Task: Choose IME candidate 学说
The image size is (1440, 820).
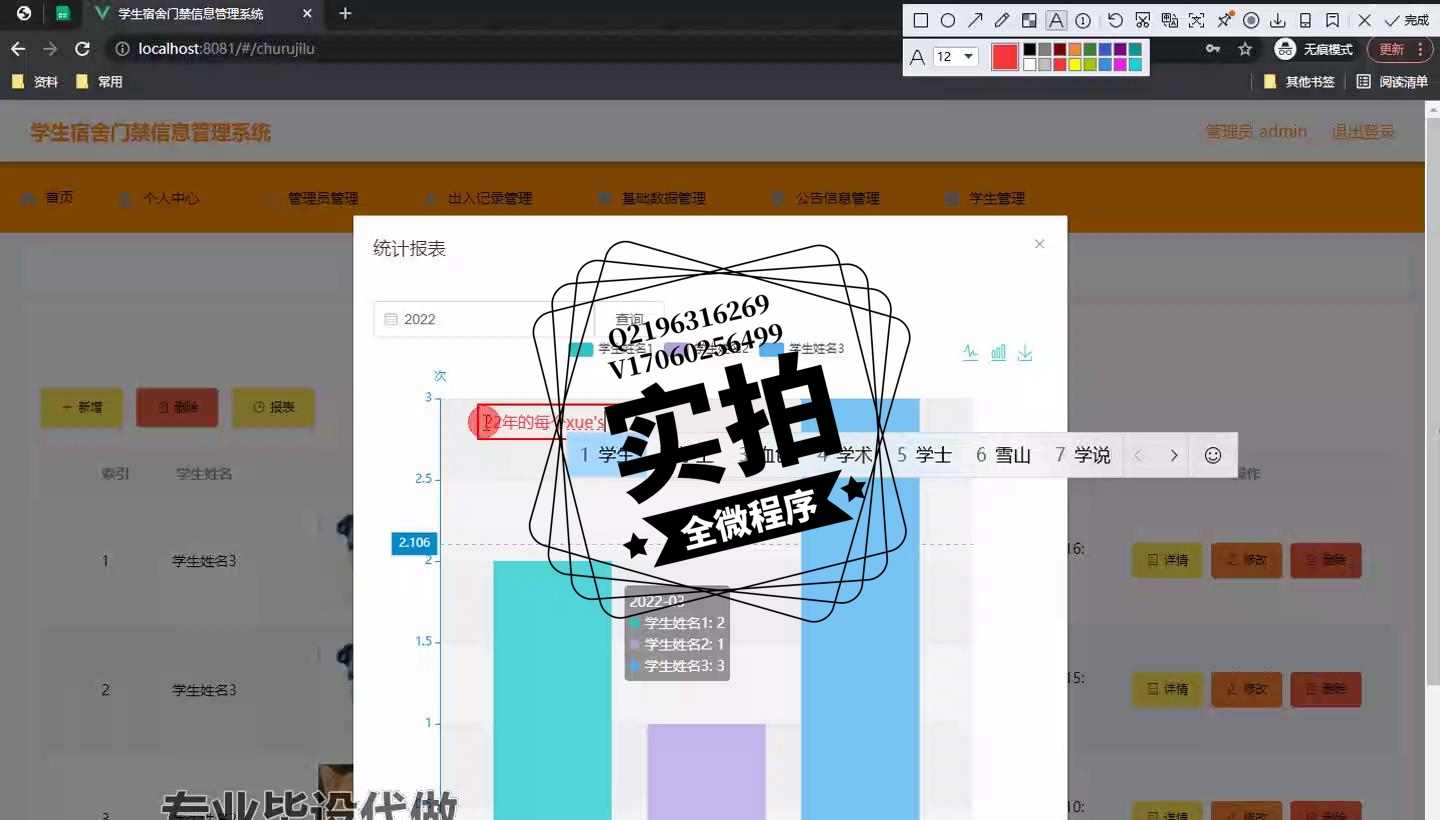Action: point(1083,455)
